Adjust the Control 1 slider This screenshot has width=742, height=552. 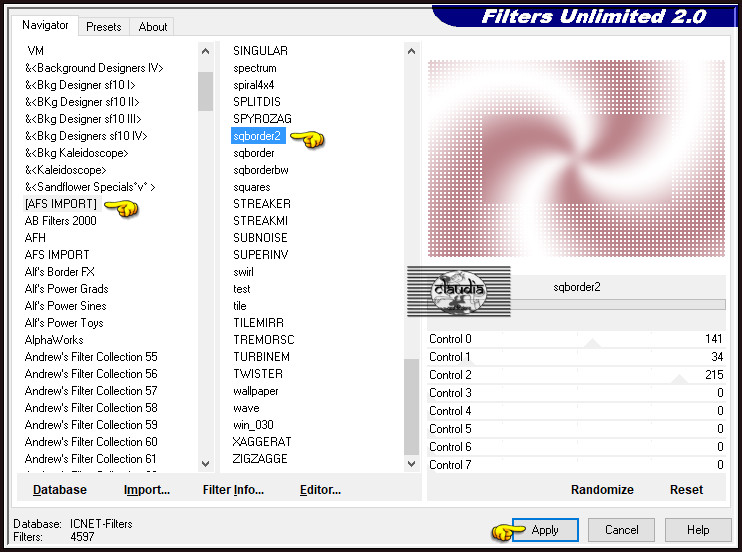tap(576, 357)
